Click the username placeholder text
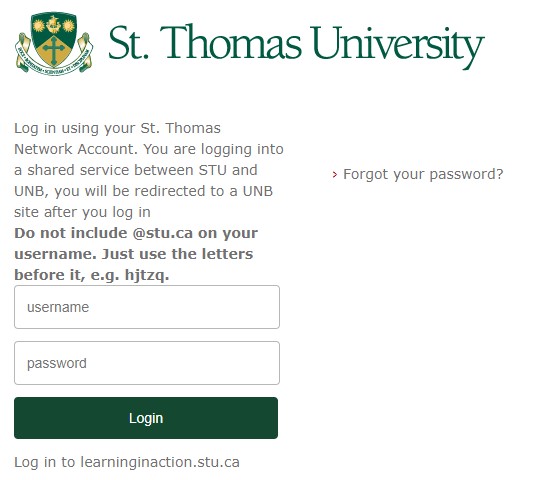Image resolution: width=535 pixels, height=480 pixels. pyautogui.click(x=58, y=307)
